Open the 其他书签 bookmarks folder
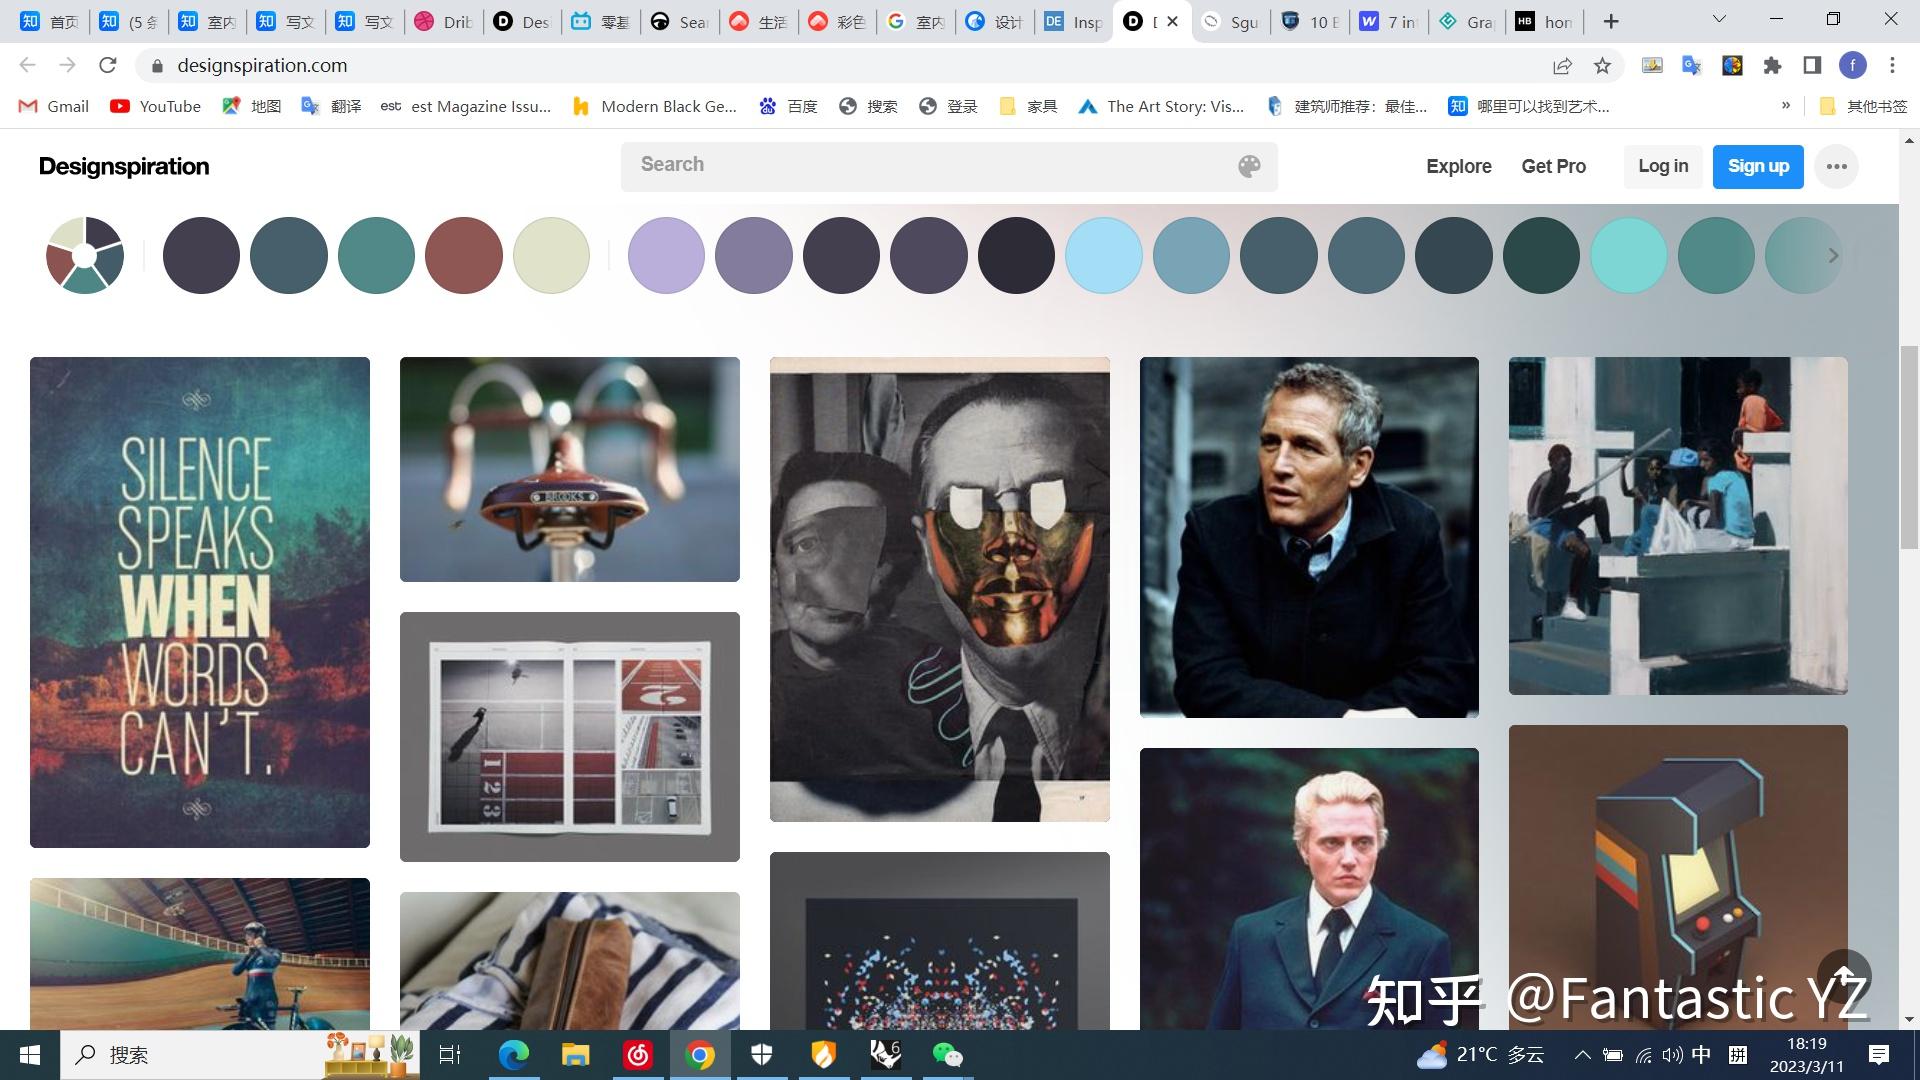This screenshot has width=1920, height=1080. click(x=1863, y=106)
